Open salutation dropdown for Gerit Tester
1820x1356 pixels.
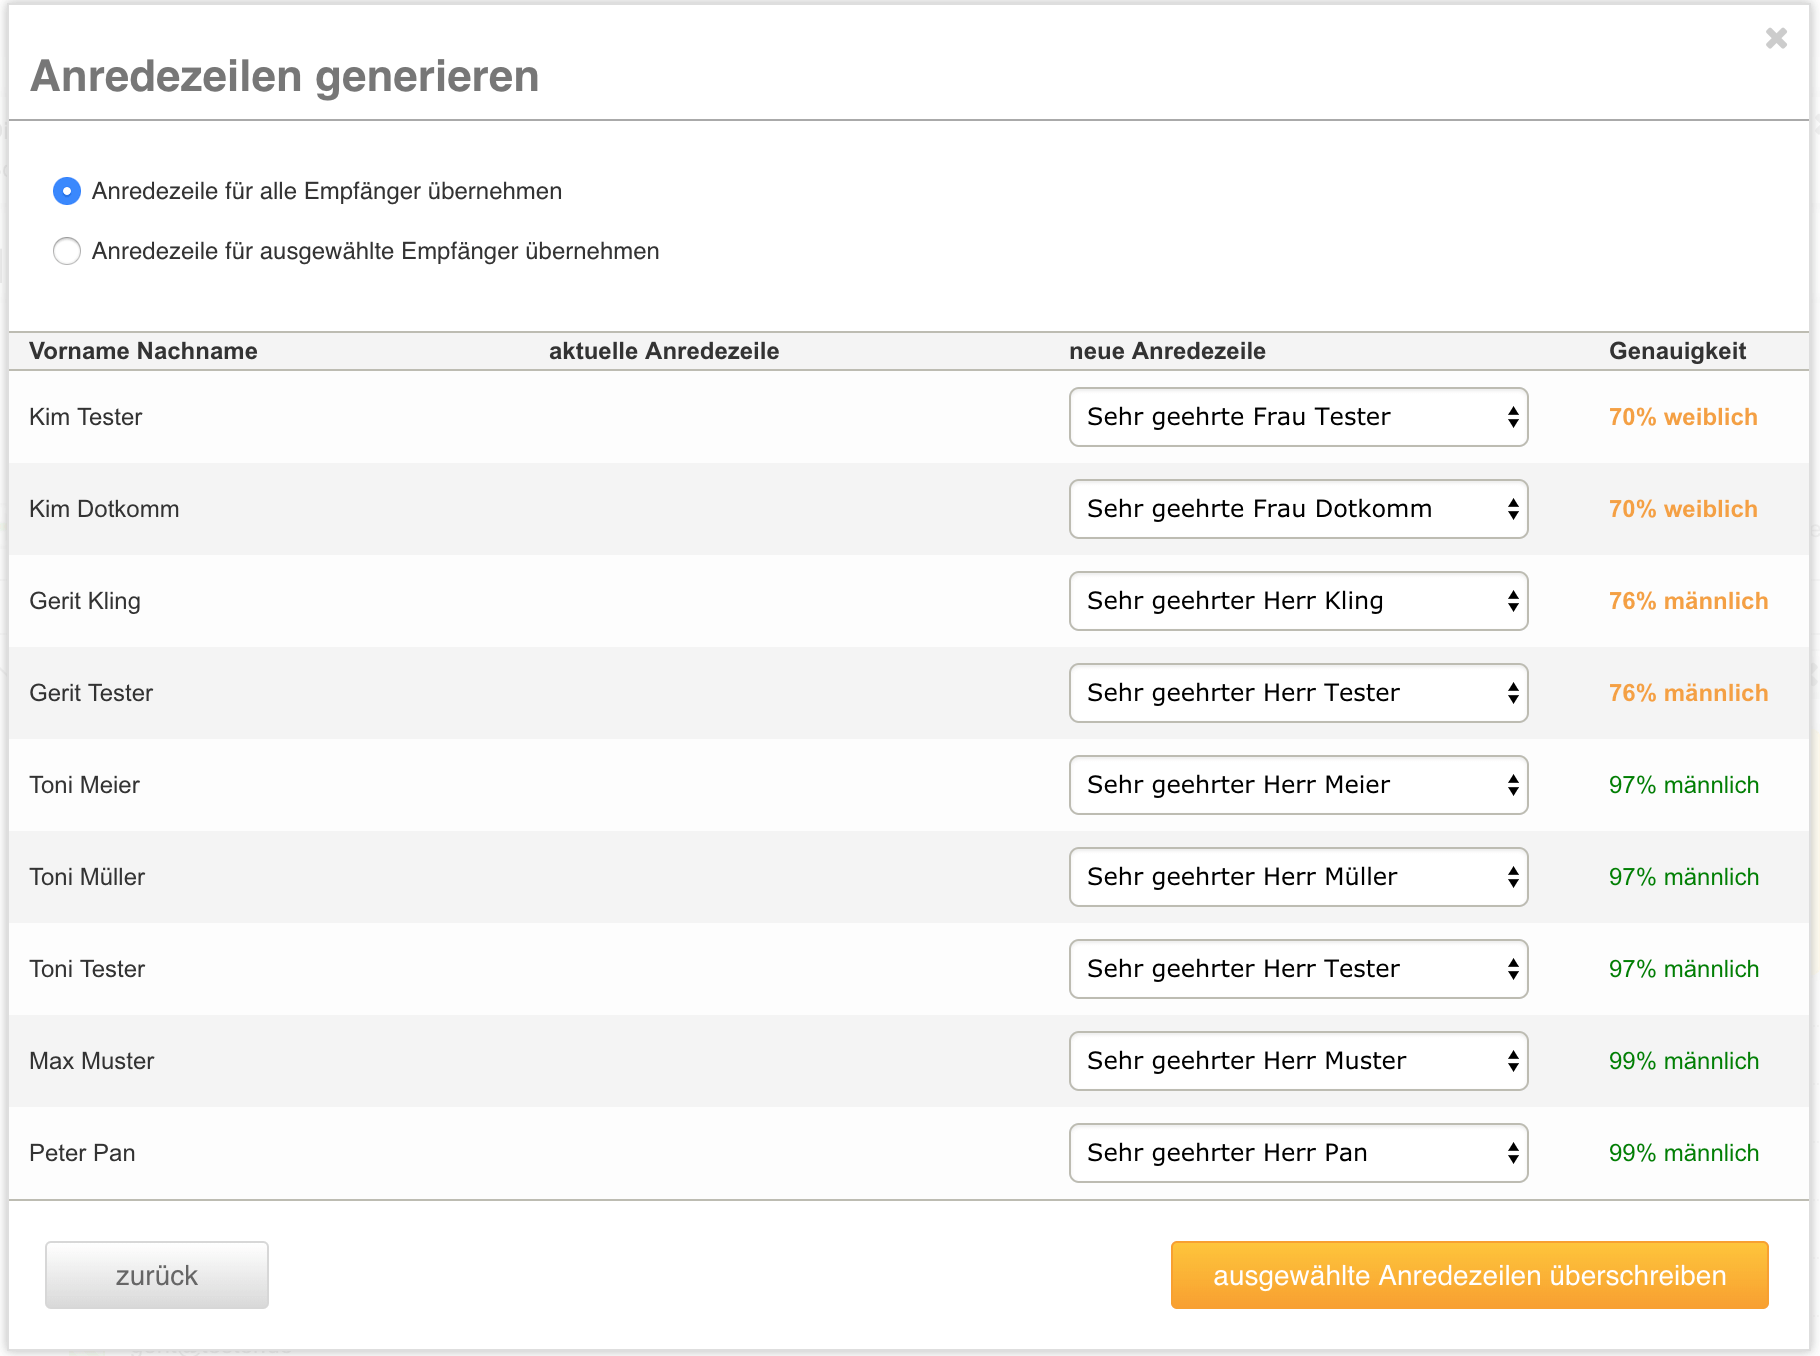click(1298, 693)
